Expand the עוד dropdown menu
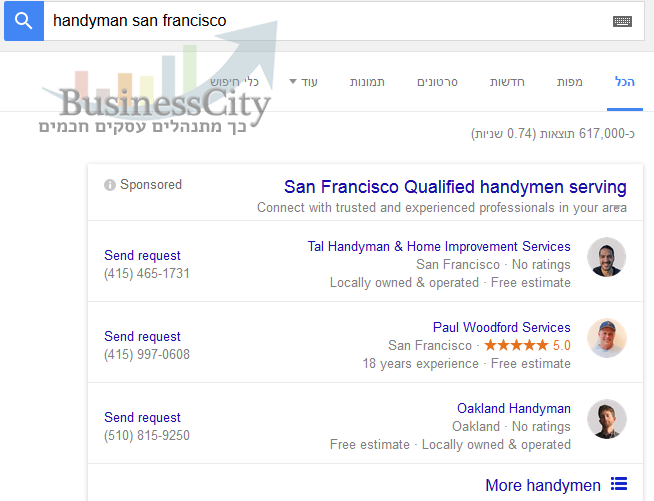This screenshot has height=501, width=654. point(304,82)
